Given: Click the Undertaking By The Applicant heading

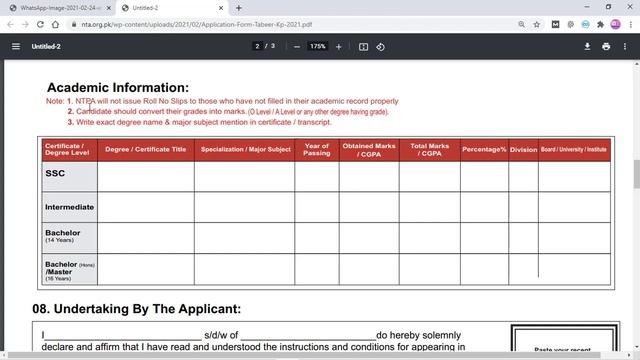Looking at the screenshot, I should [x=137, y=309].
